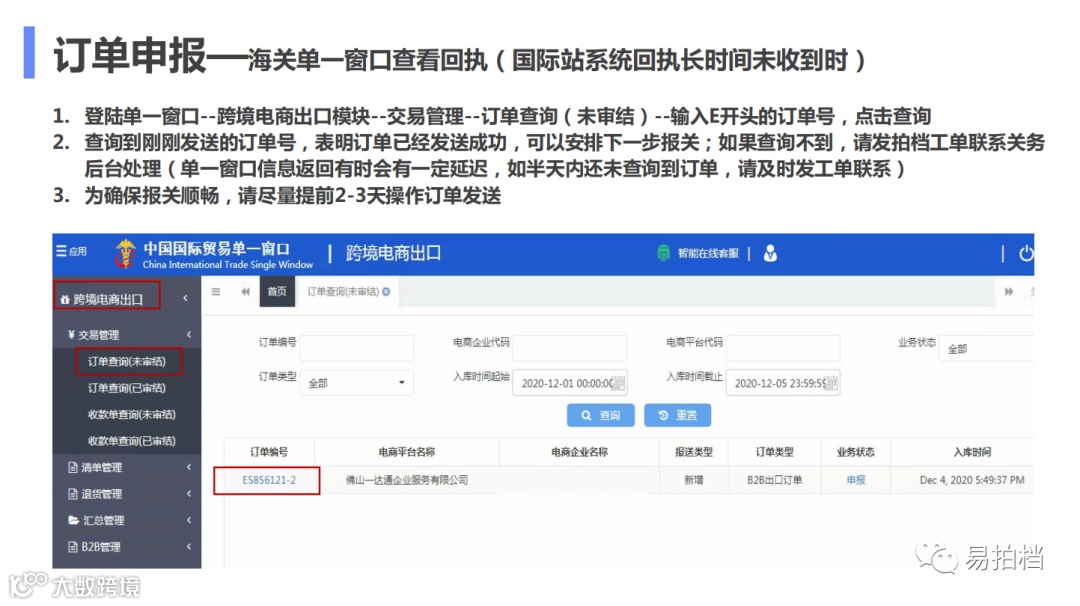
Task: Click the 电商企业名称 column header
Action: (x=579, y=452)
